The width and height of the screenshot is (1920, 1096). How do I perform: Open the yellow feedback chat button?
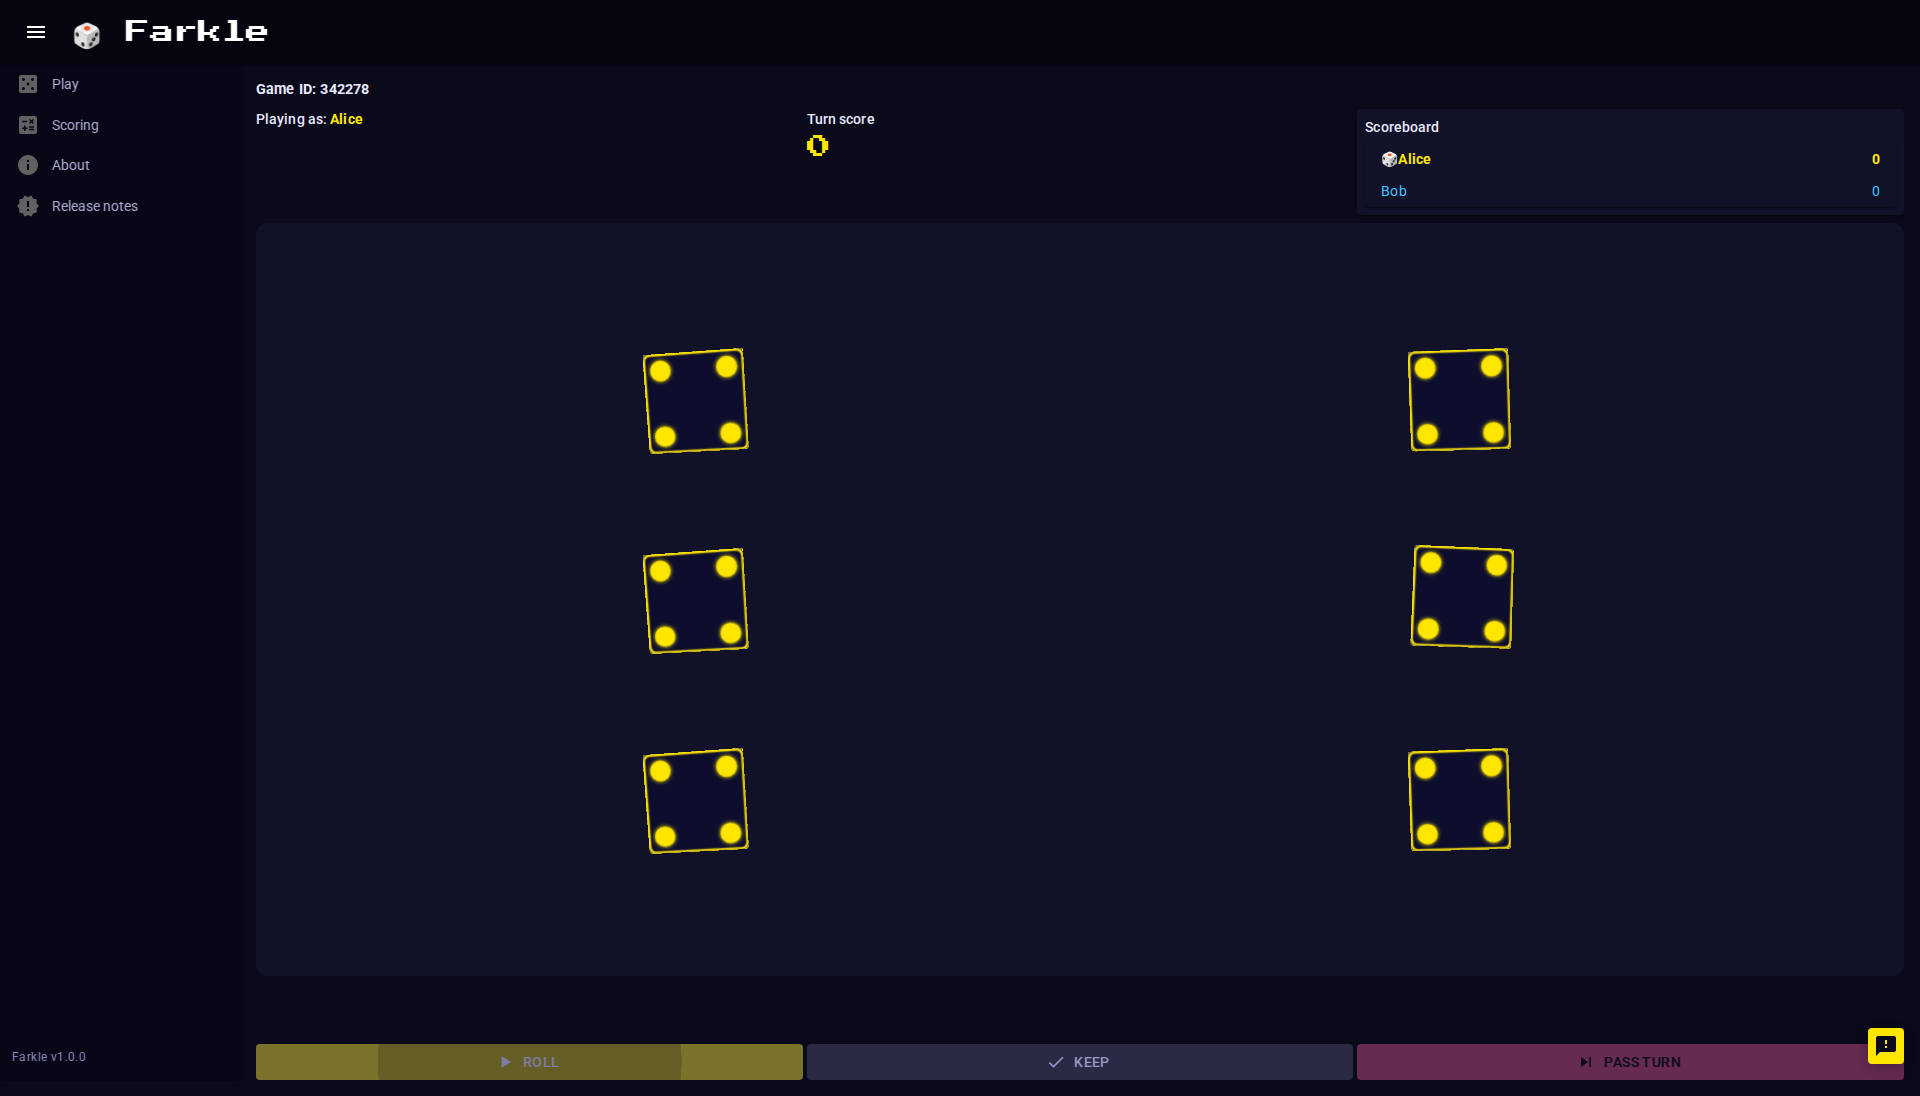pyautogui.click(x=1886, y=1046)
